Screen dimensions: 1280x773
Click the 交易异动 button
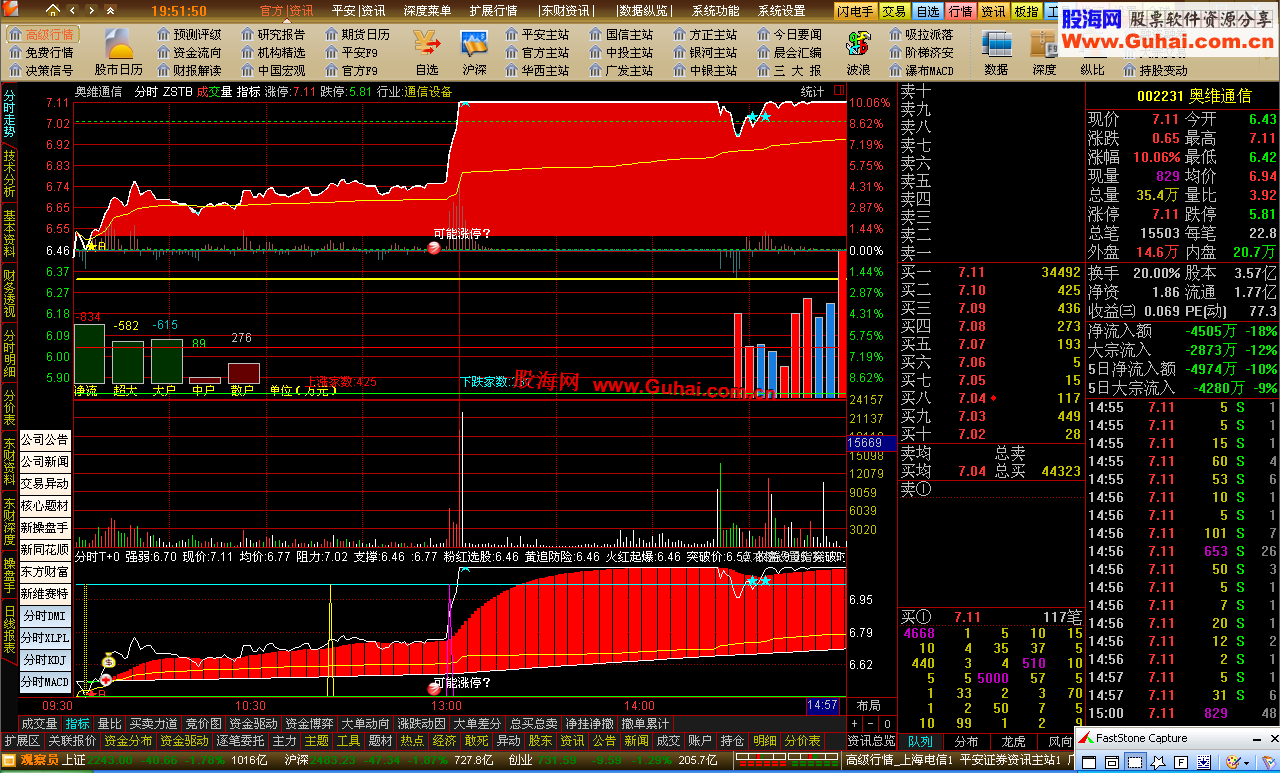coord(45,483)
